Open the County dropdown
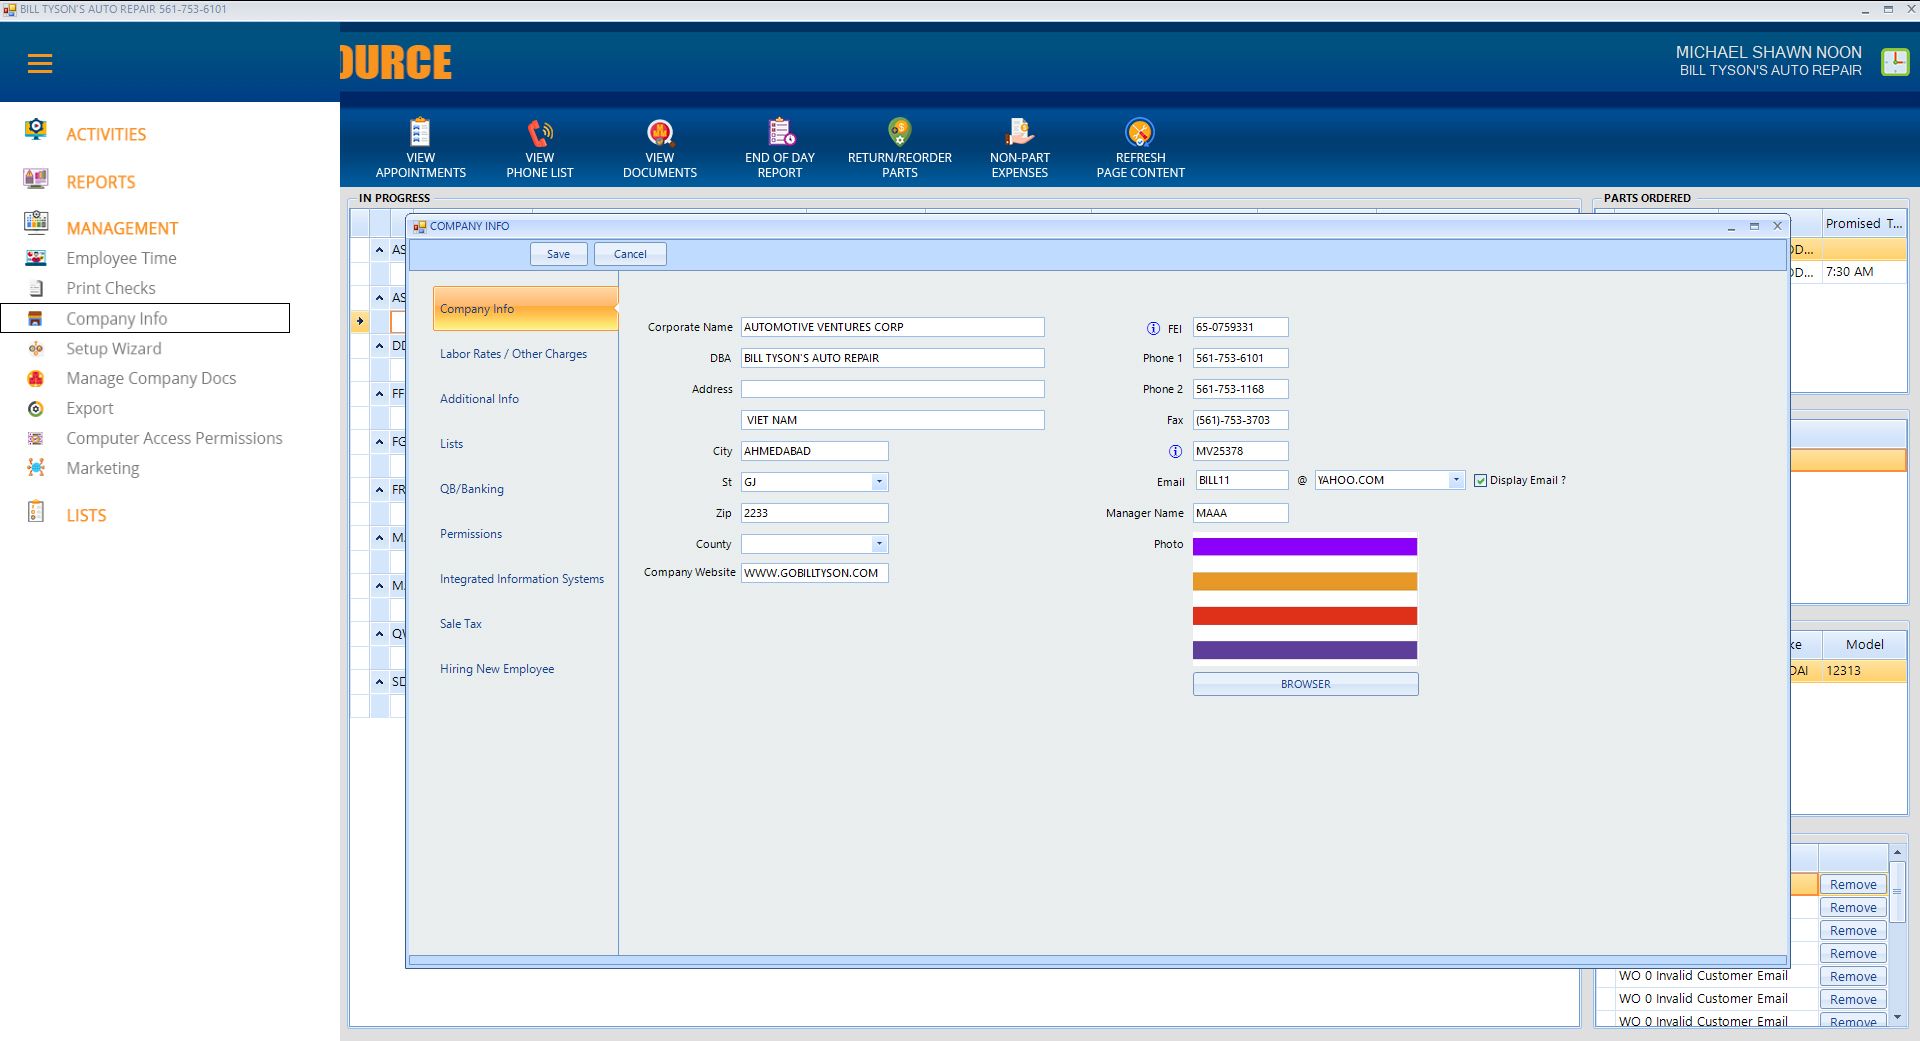Image resolution: width=1920 pixels, height=1041 pixels. pyautogui.click(x=879, y=544)
